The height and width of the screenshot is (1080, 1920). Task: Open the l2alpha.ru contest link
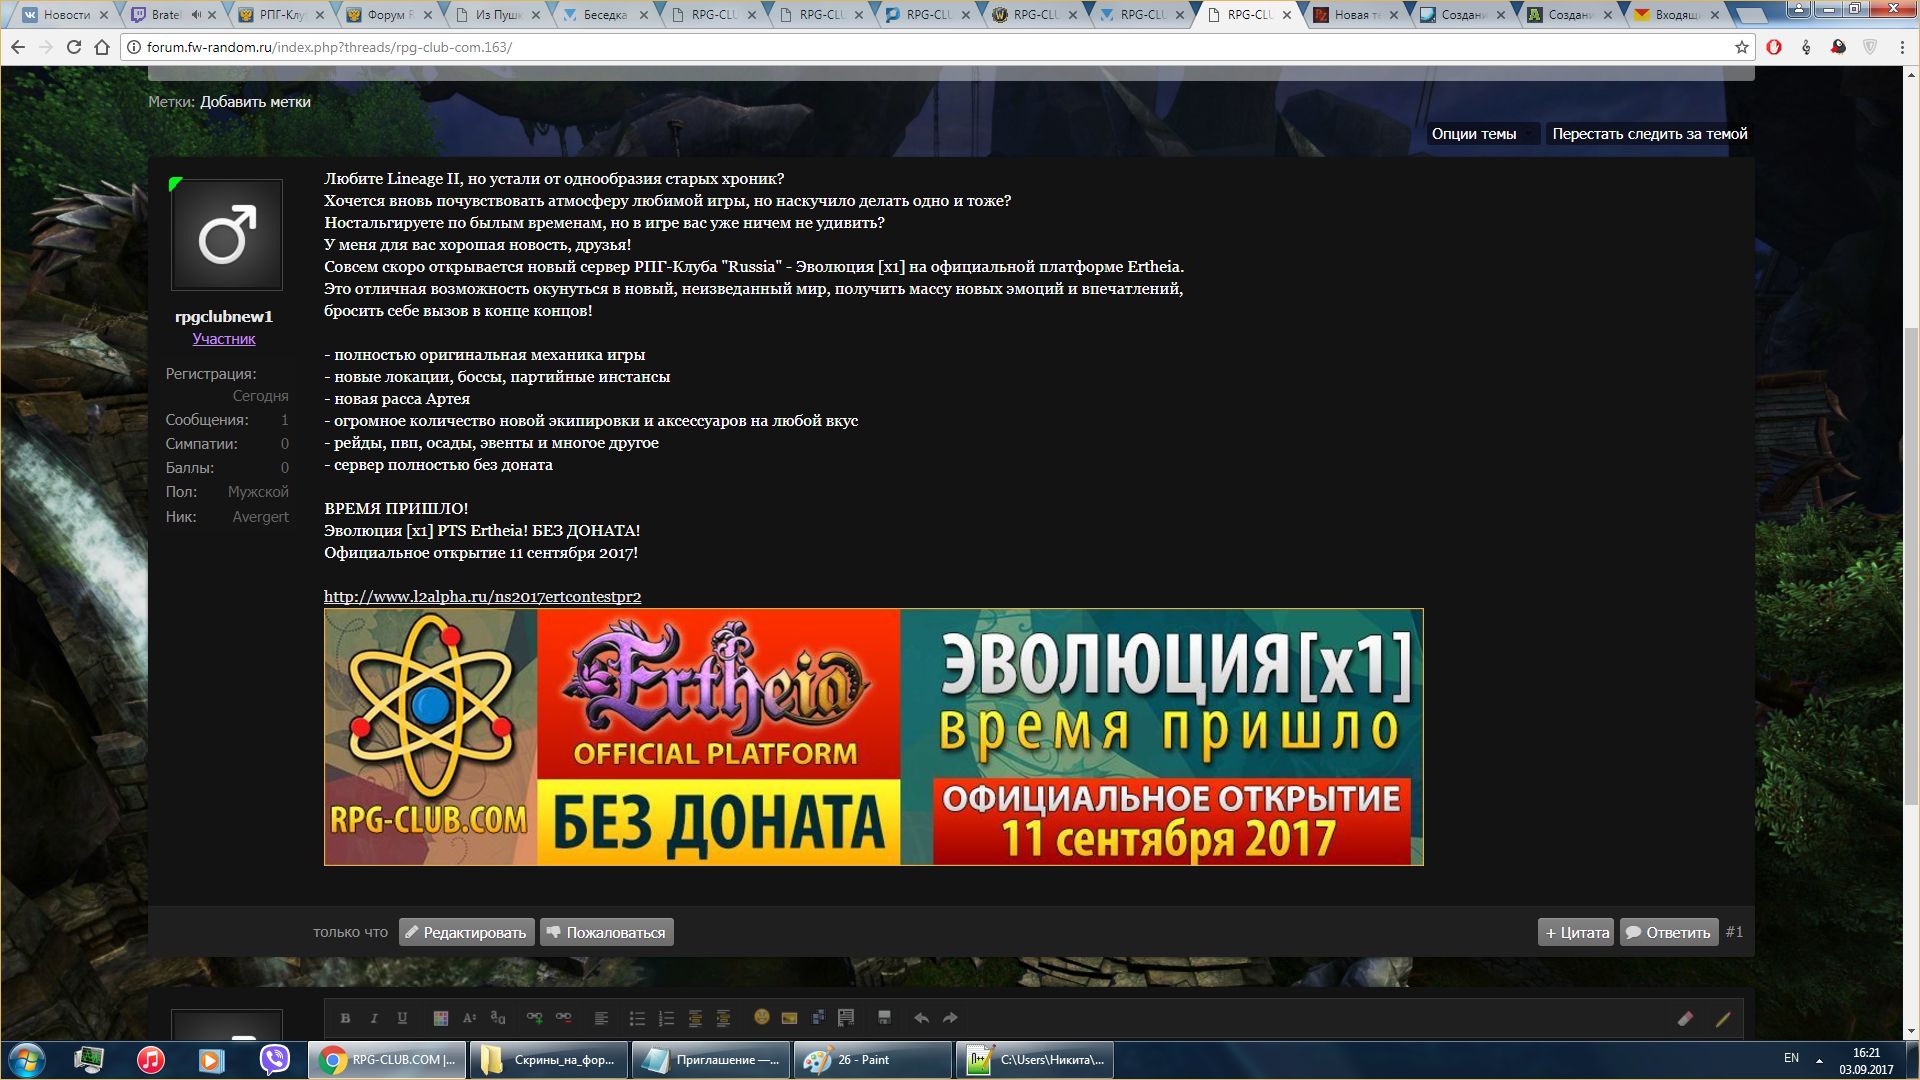click(x=482, y=597)
